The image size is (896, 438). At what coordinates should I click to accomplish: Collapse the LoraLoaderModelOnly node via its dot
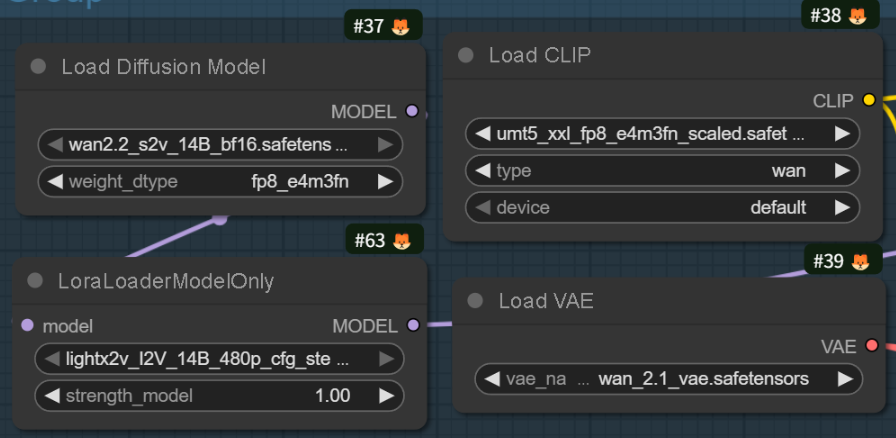coord(35,281)
